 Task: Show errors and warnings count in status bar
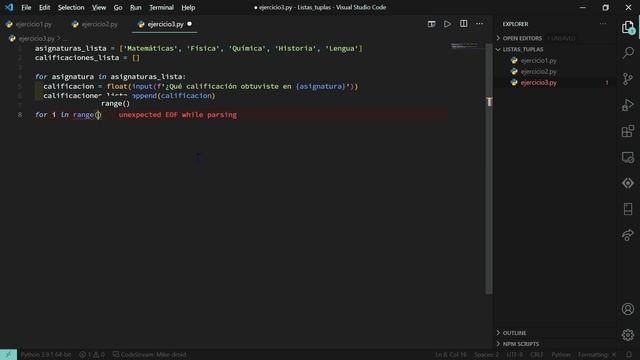tap(92, 354)
